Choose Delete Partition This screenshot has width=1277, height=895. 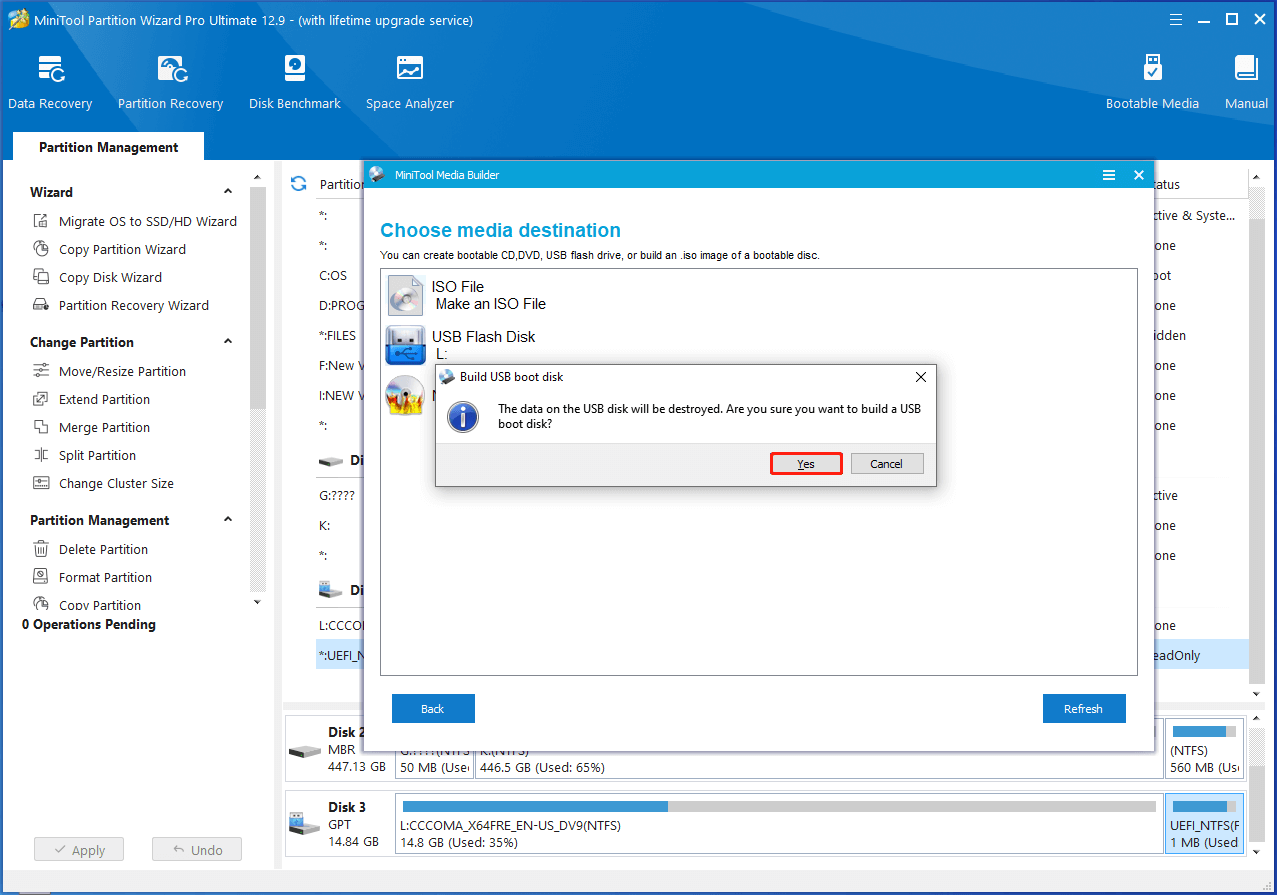[x=90, y=549]
